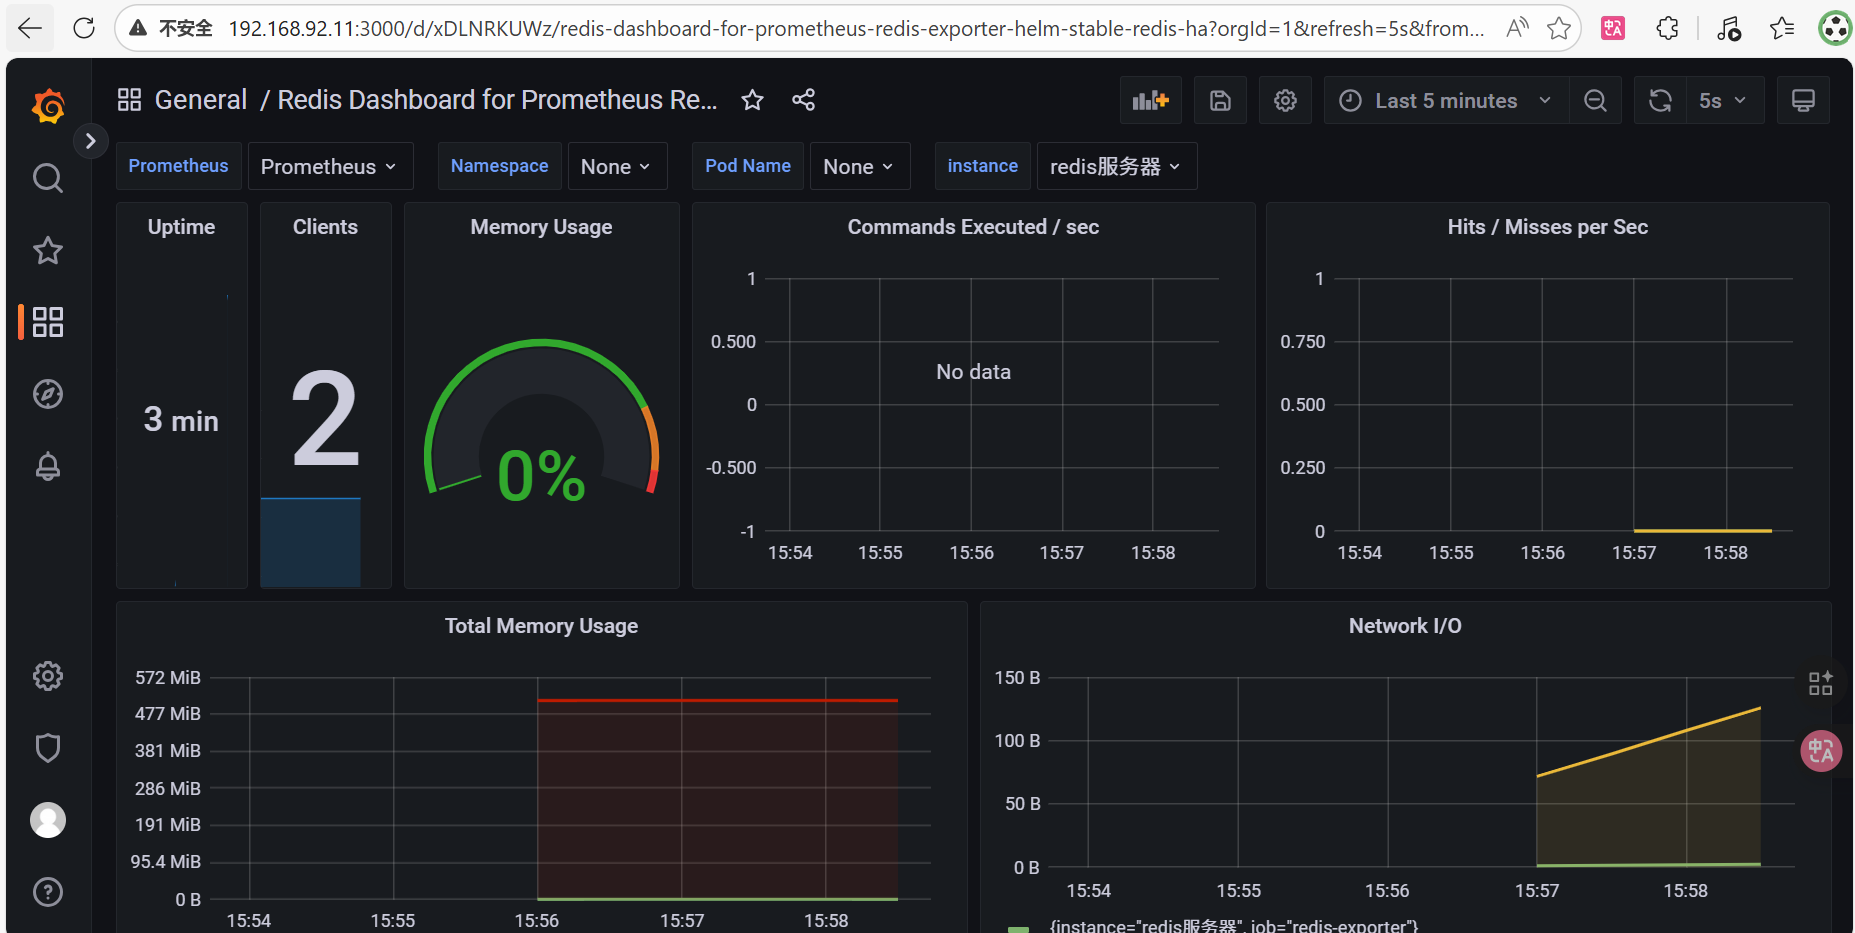
Task: Open the Prometheus datasource dropdown
Action: tap(330, 166)
